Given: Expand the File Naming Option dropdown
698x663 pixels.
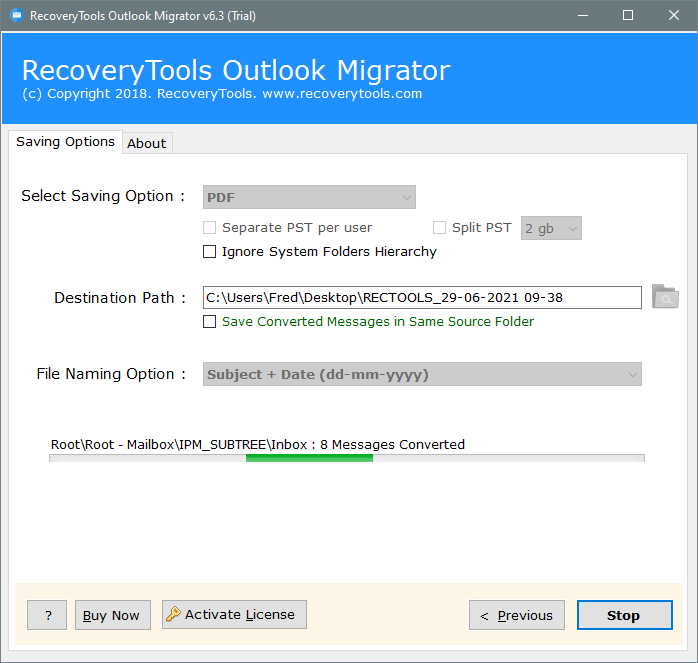Looking at the screenshot, I should click(422, 374).
